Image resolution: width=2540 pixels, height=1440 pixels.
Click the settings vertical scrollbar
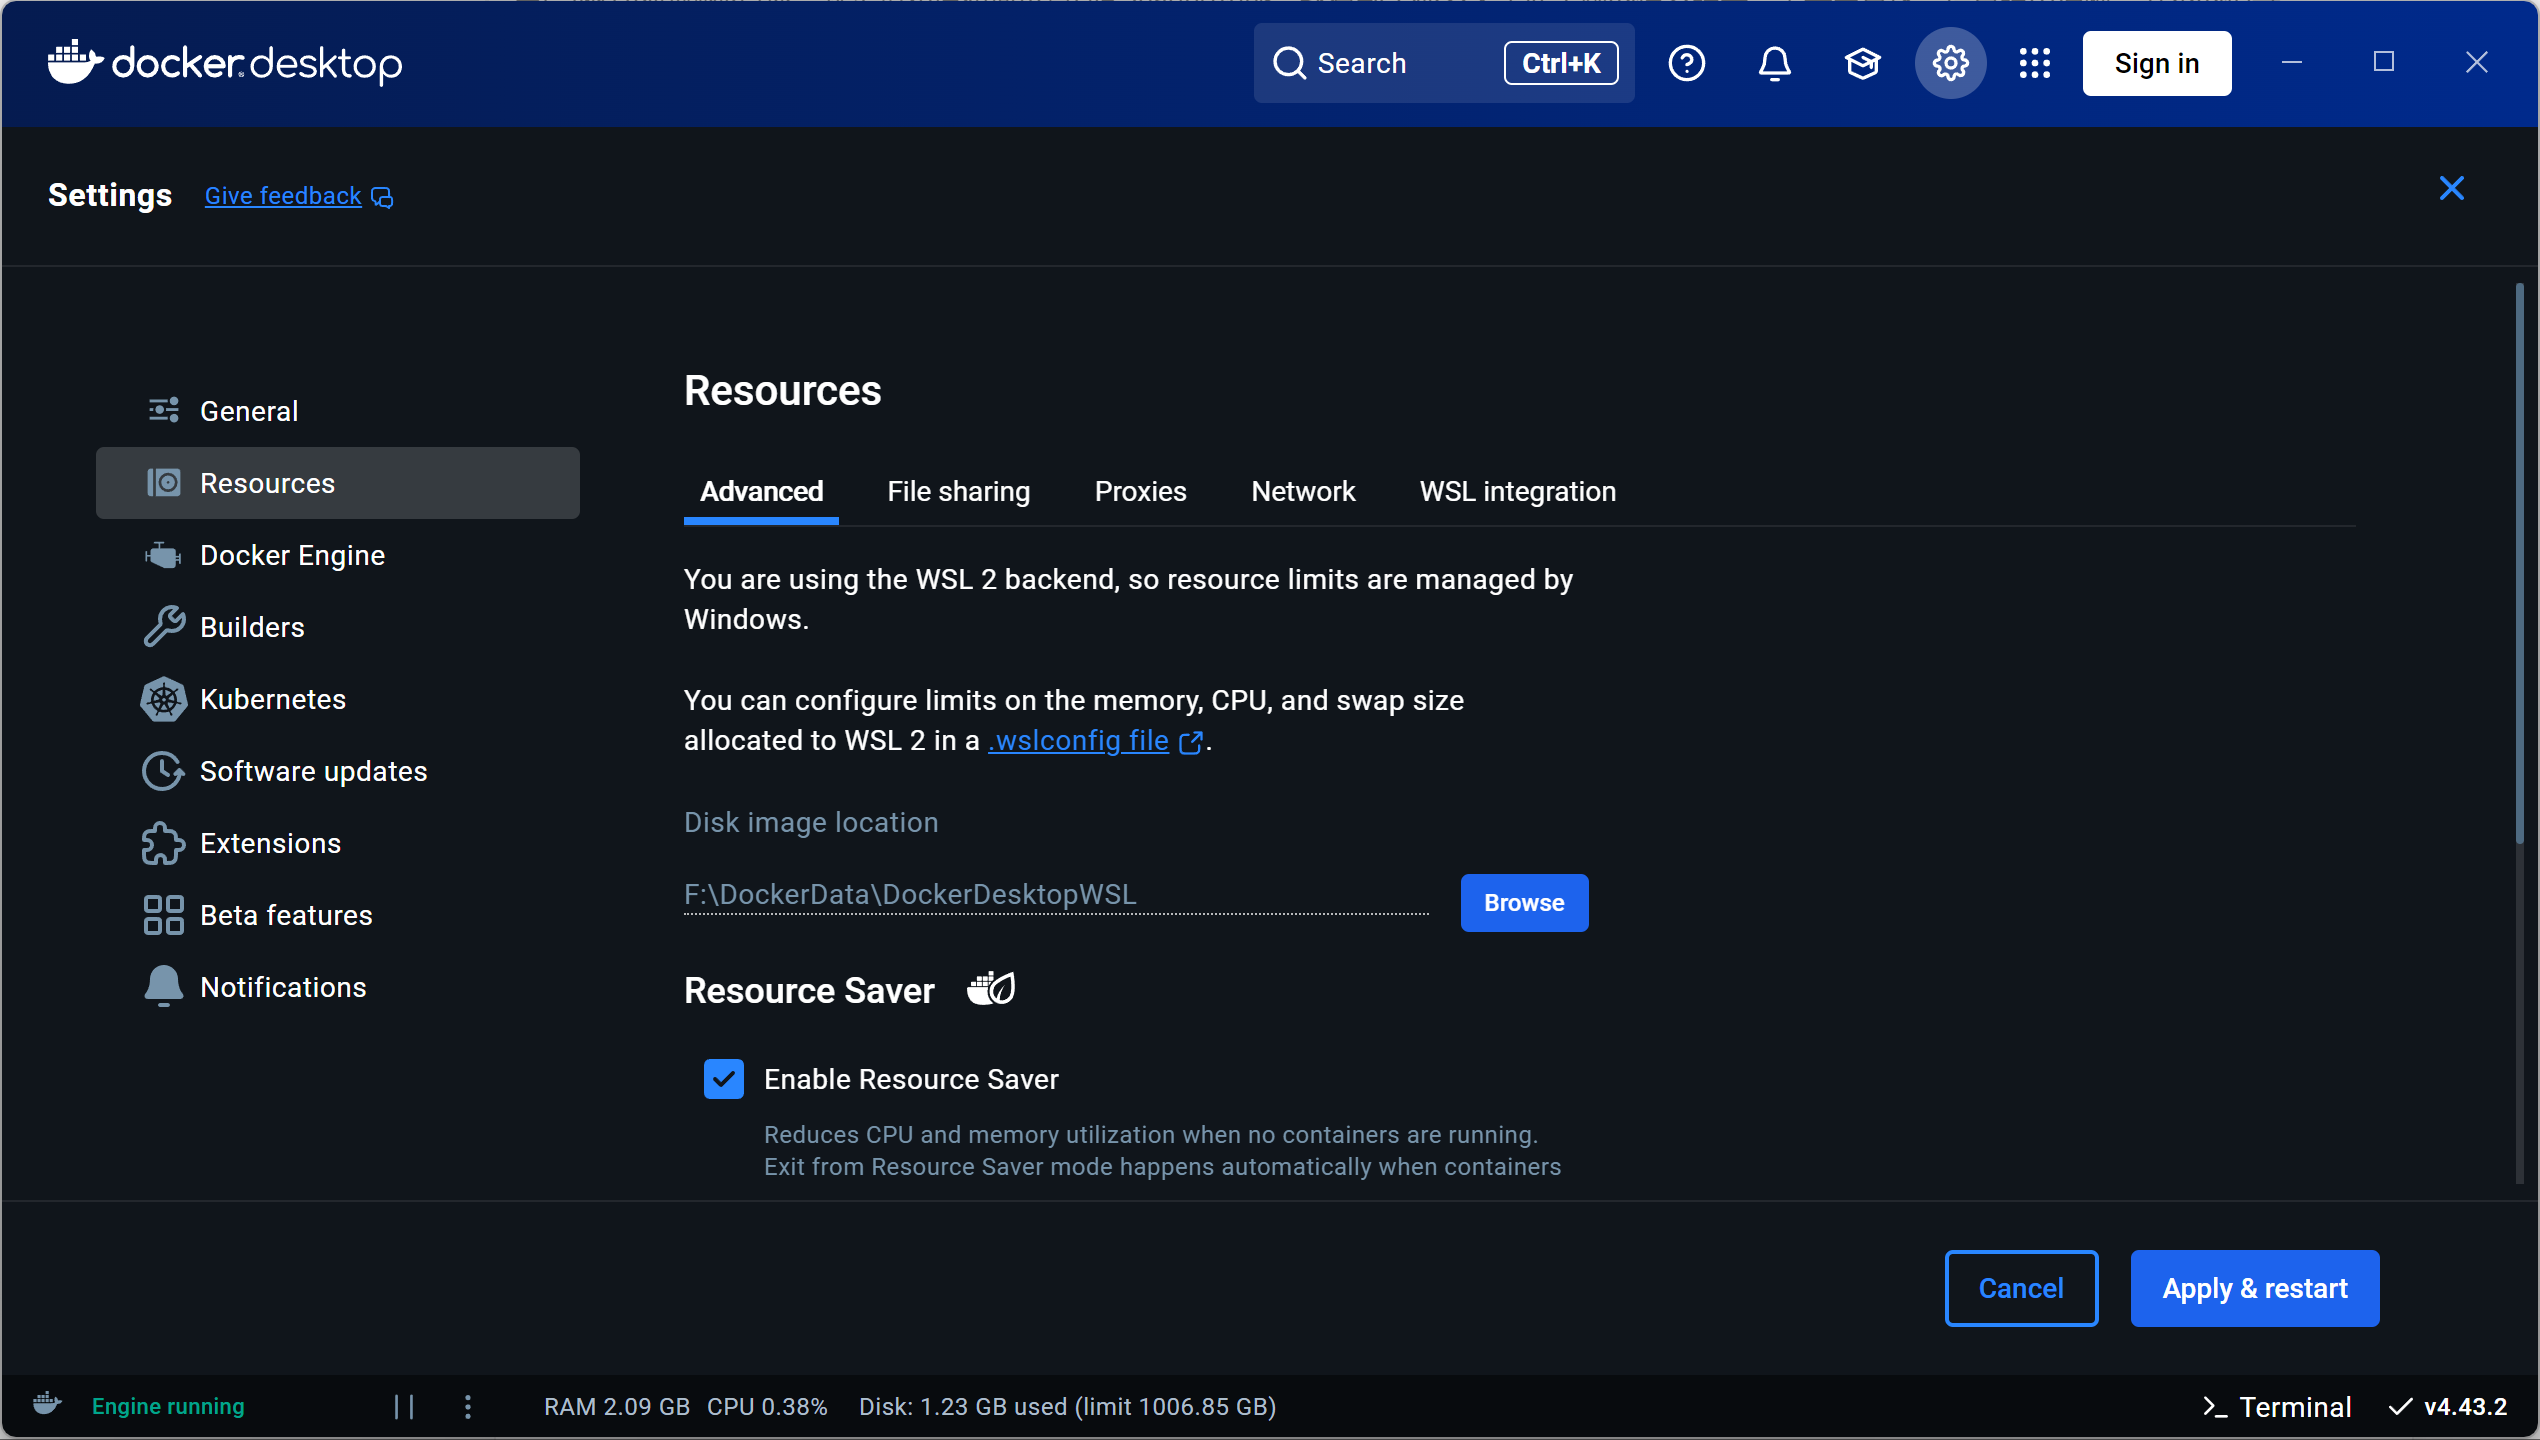point(2520,565)
